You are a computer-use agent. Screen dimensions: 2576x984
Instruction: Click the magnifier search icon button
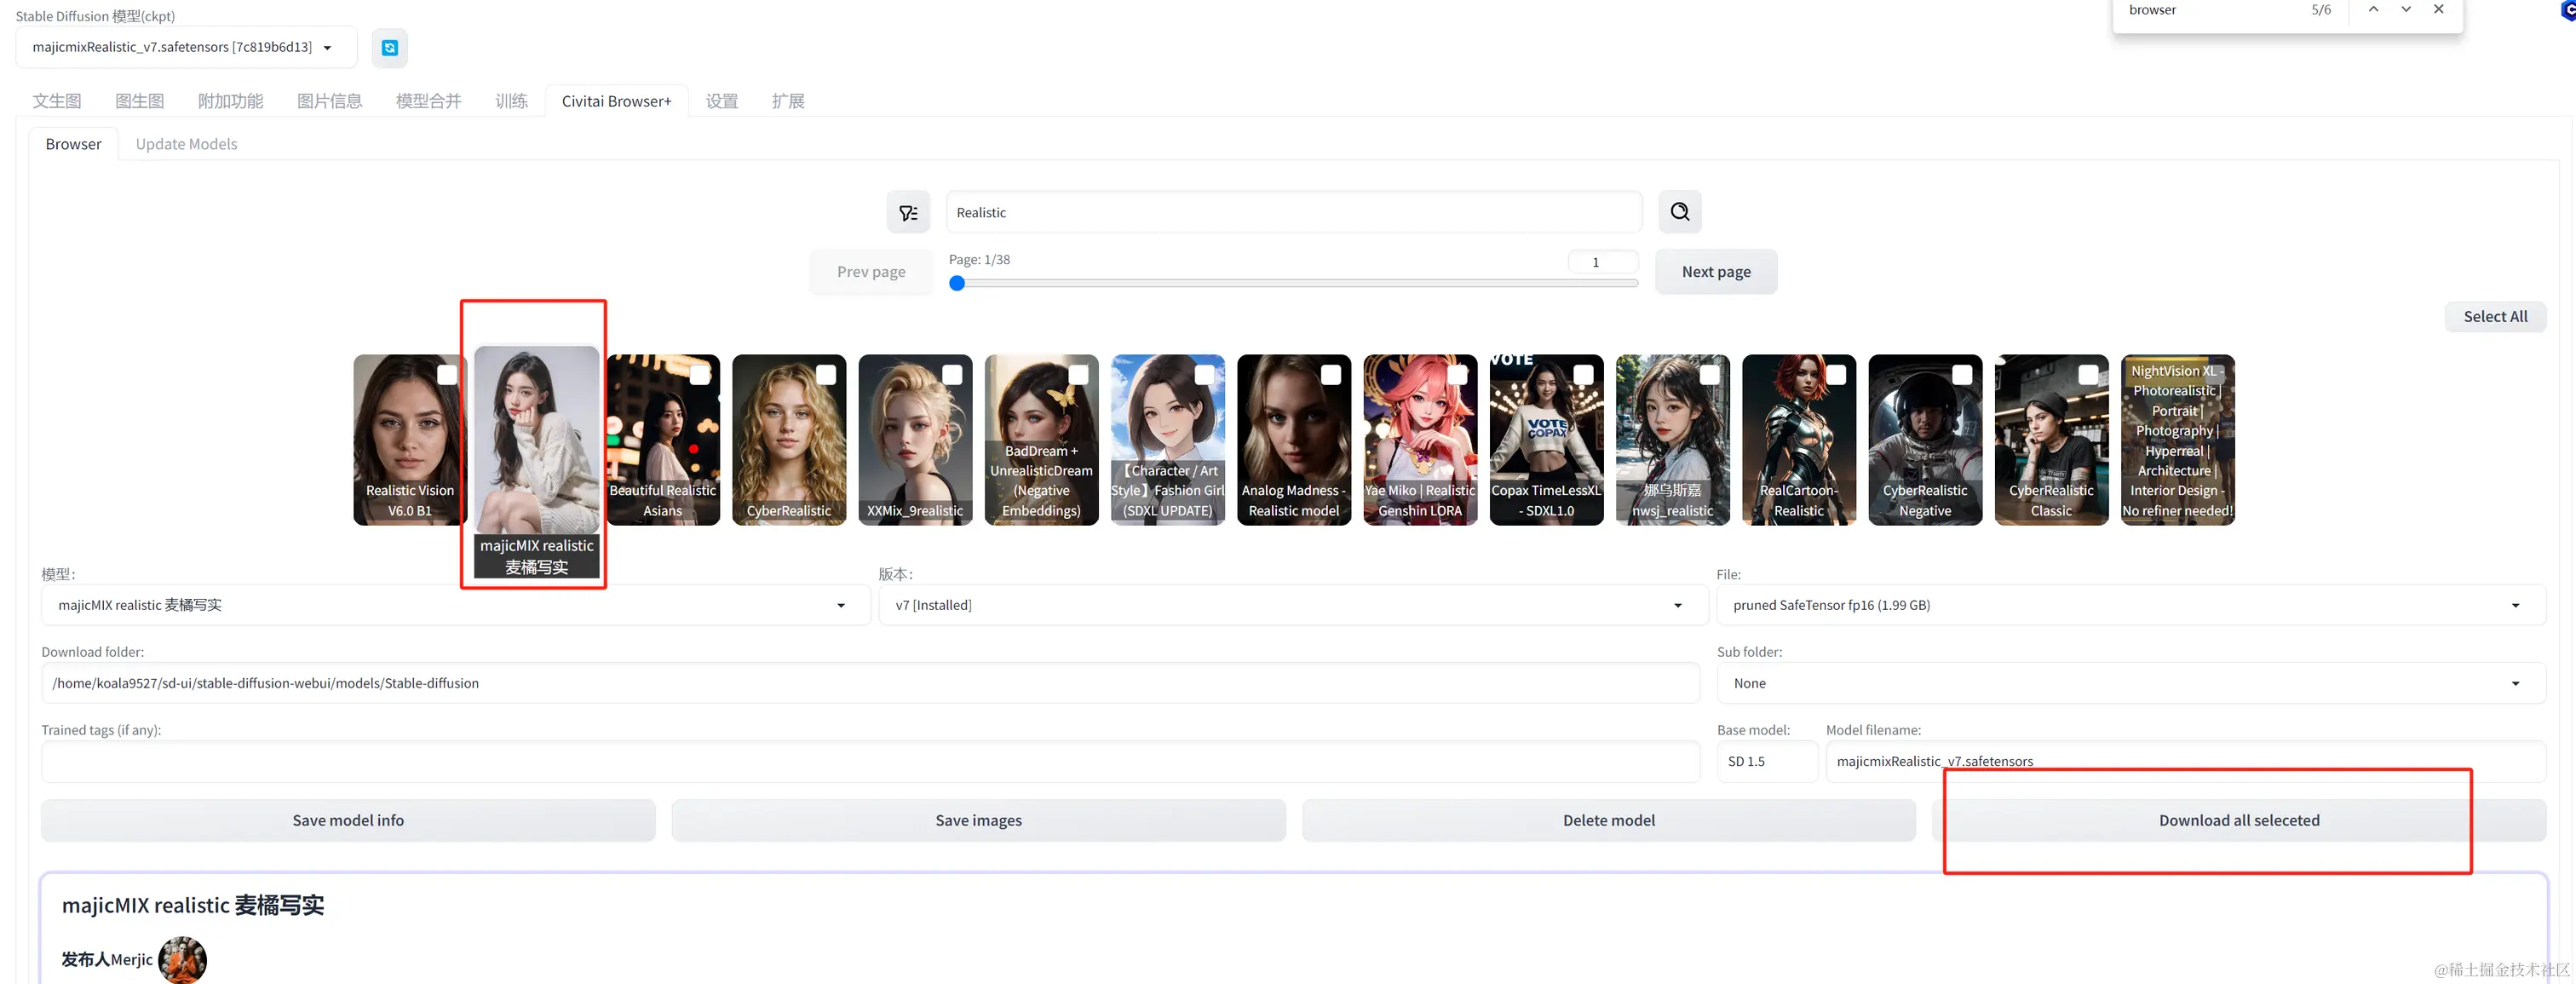coord(1679,211)
